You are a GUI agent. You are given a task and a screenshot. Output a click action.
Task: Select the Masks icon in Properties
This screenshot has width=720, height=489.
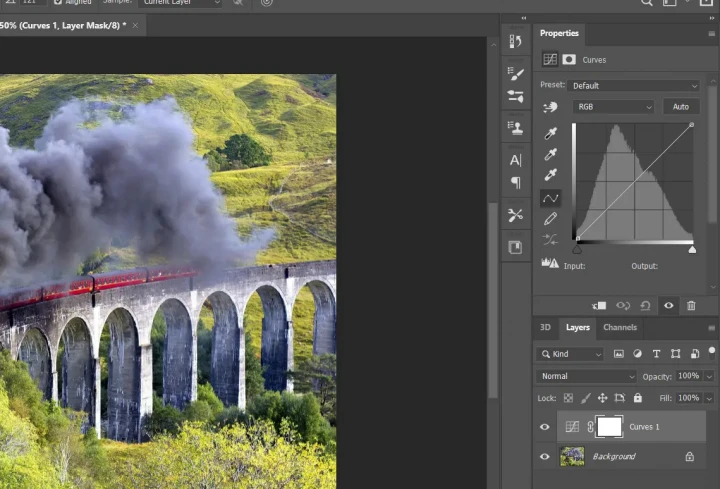(x=569, y=60)
